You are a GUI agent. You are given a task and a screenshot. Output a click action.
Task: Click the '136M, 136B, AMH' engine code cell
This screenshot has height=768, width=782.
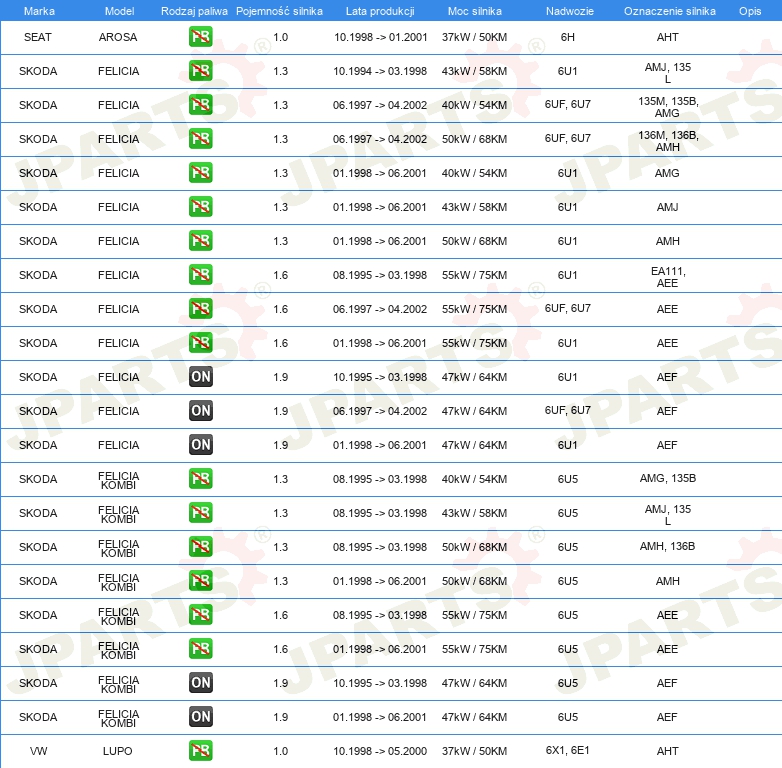668,141
